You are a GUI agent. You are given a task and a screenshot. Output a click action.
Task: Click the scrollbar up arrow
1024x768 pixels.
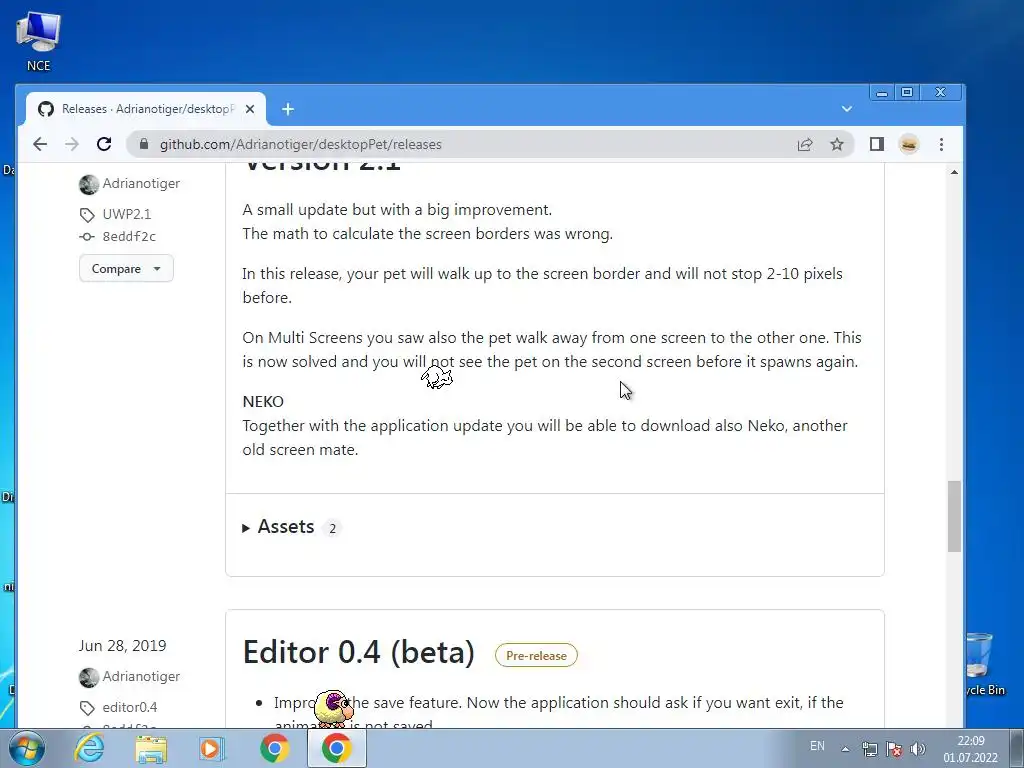[954, 172]
